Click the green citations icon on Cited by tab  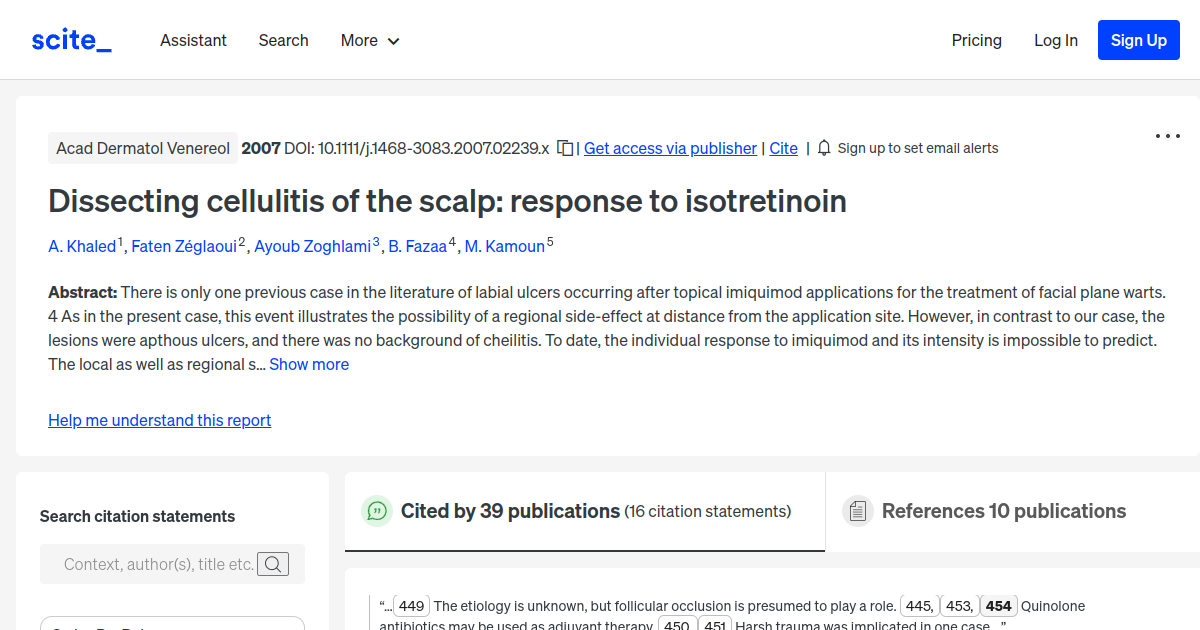376,511
